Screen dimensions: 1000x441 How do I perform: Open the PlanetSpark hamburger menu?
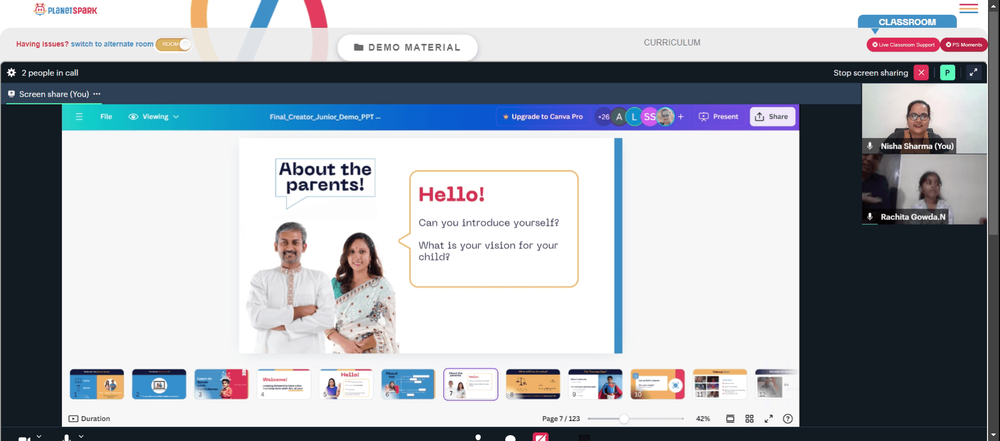point(968,8)
